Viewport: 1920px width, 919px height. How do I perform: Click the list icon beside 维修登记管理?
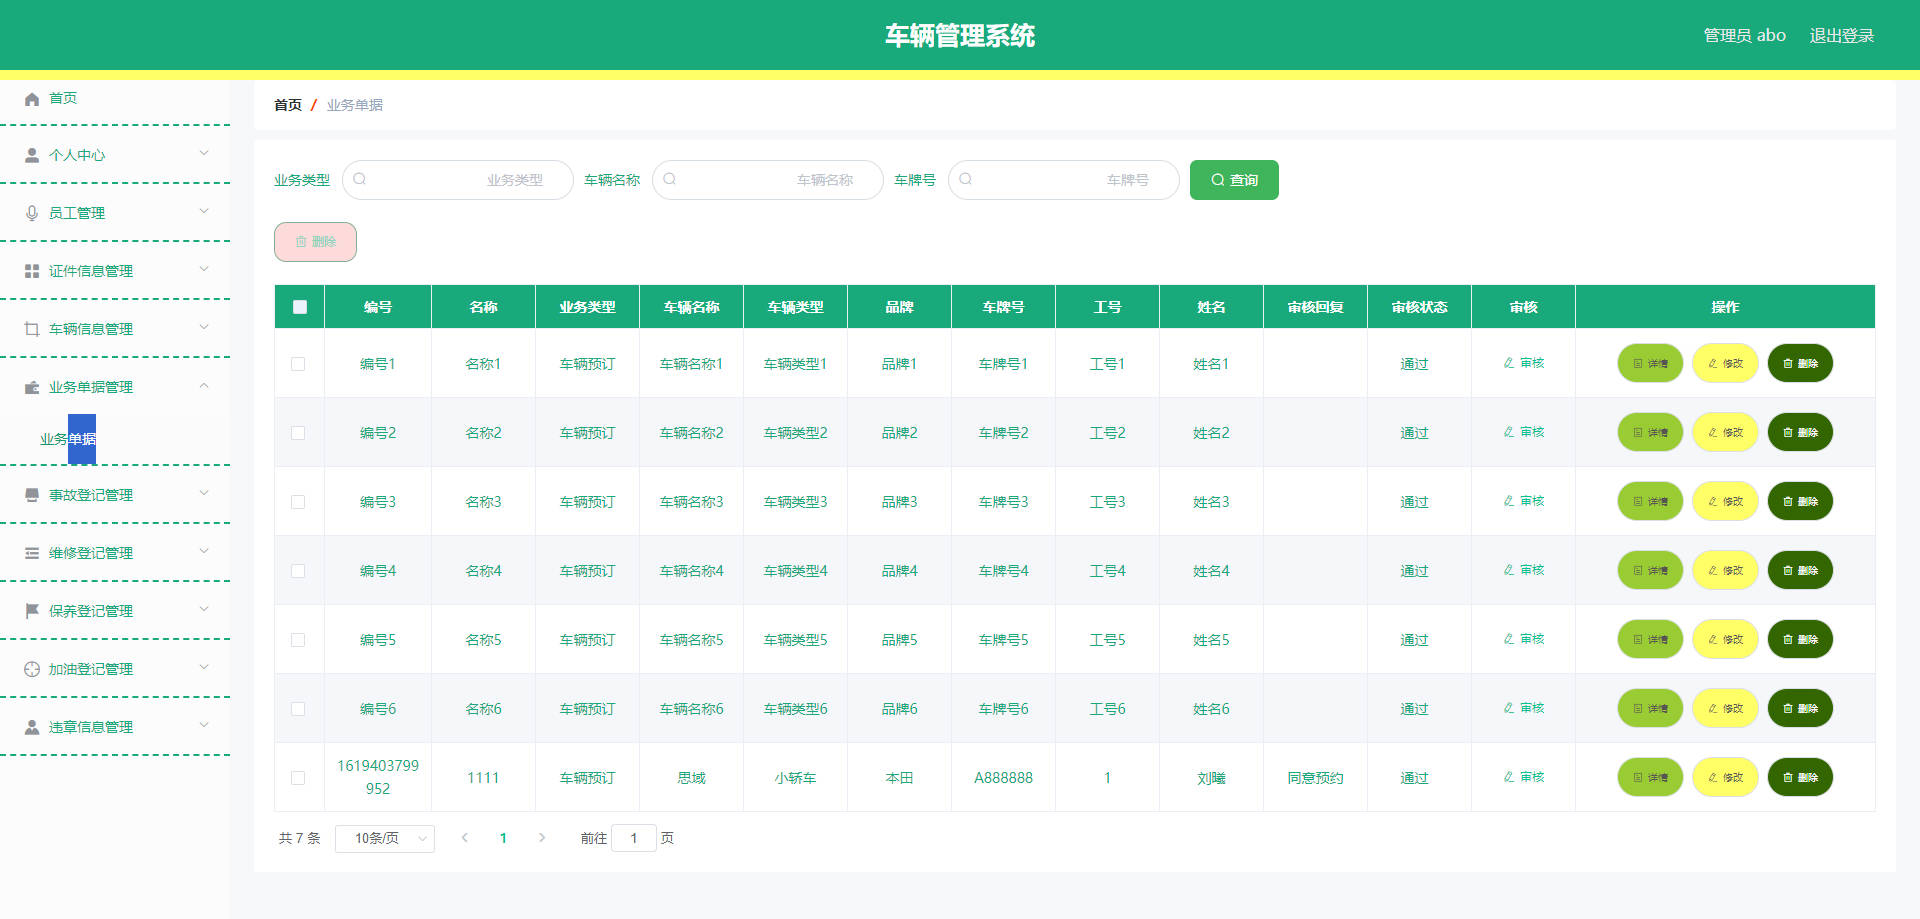(x=32, y=553)
